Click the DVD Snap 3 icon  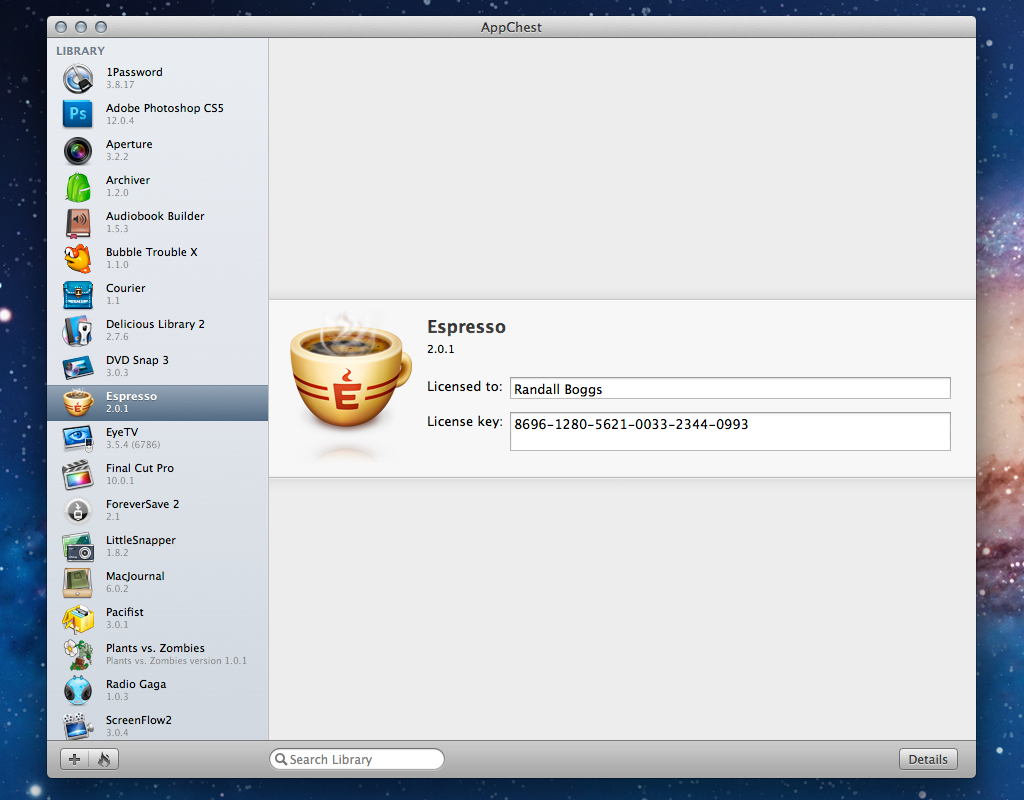(x=78, y=366)
